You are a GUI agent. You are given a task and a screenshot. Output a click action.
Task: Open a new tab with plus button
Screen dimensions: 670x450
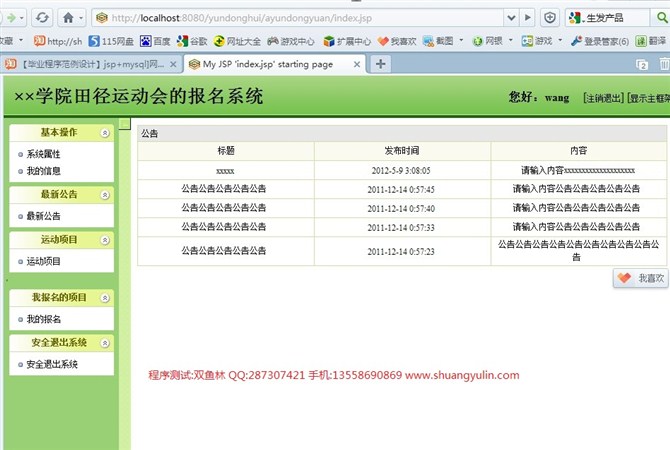pyautogui.click(x=380, y=64)
